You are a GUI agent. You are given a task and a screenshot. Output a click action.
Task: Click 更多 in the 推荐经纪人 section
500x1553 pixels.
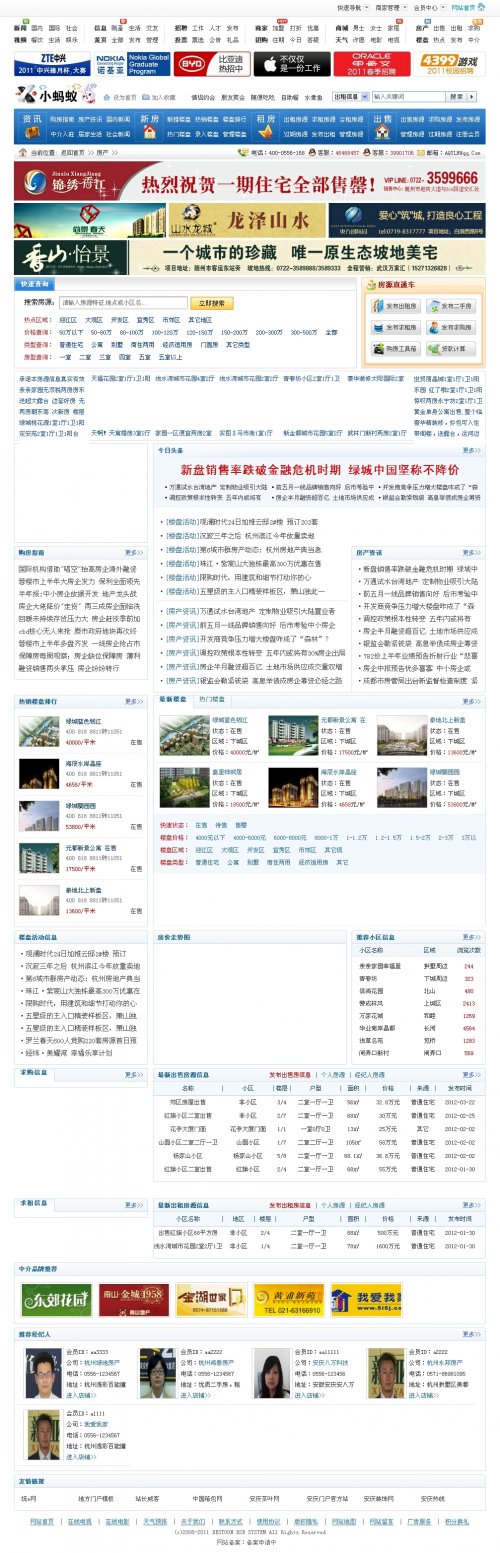pos(472,1334)
